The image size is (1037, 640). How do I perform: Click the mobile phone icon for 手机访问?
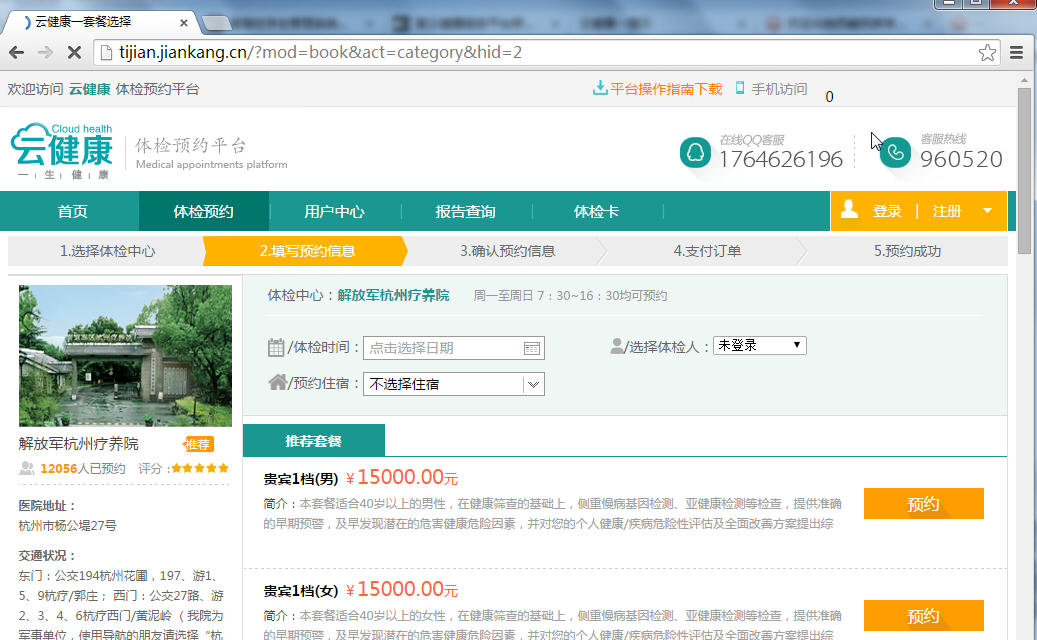pos(740,88)
